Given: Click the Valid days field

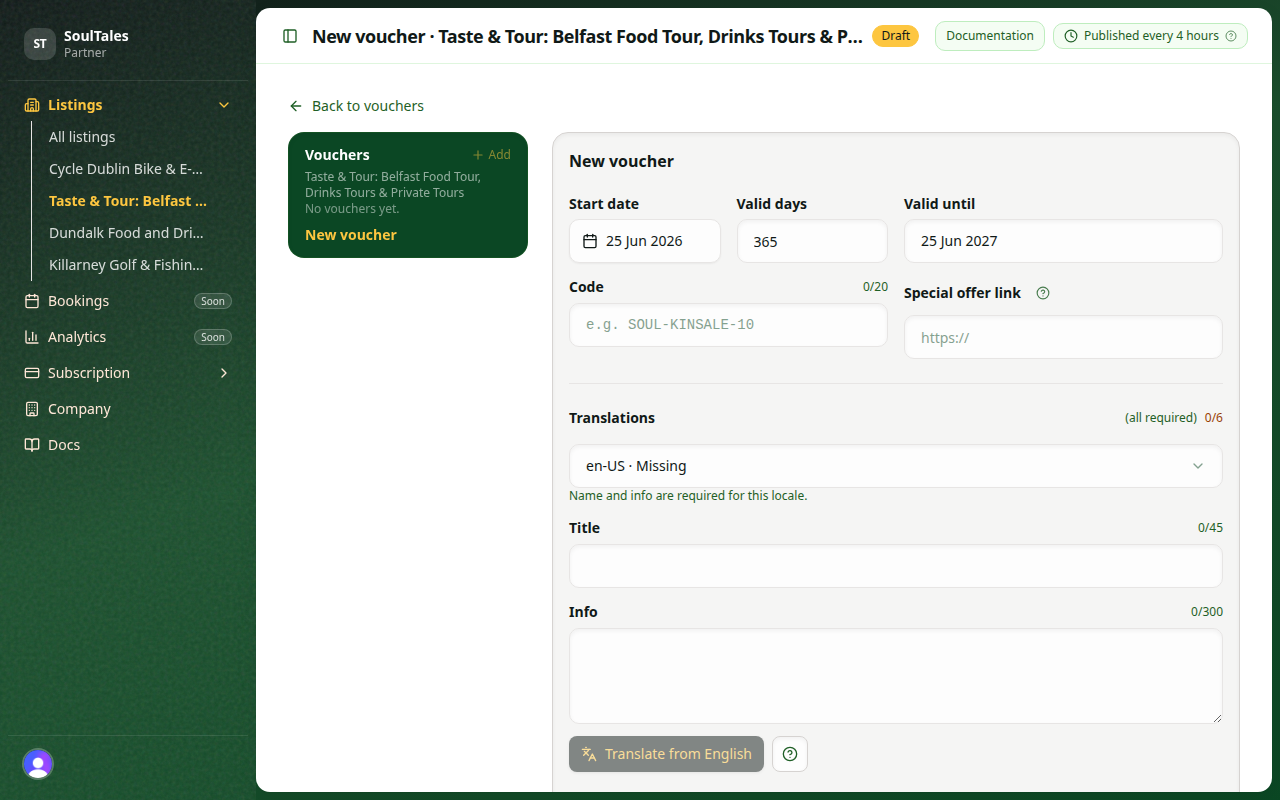Looking at the screenshot, I should (812, 241).
